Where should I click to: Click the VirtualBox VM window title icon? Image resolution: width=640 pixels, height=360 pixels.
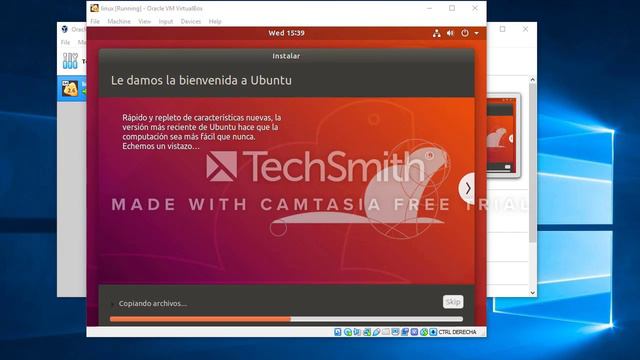click(x=94, y=8)
